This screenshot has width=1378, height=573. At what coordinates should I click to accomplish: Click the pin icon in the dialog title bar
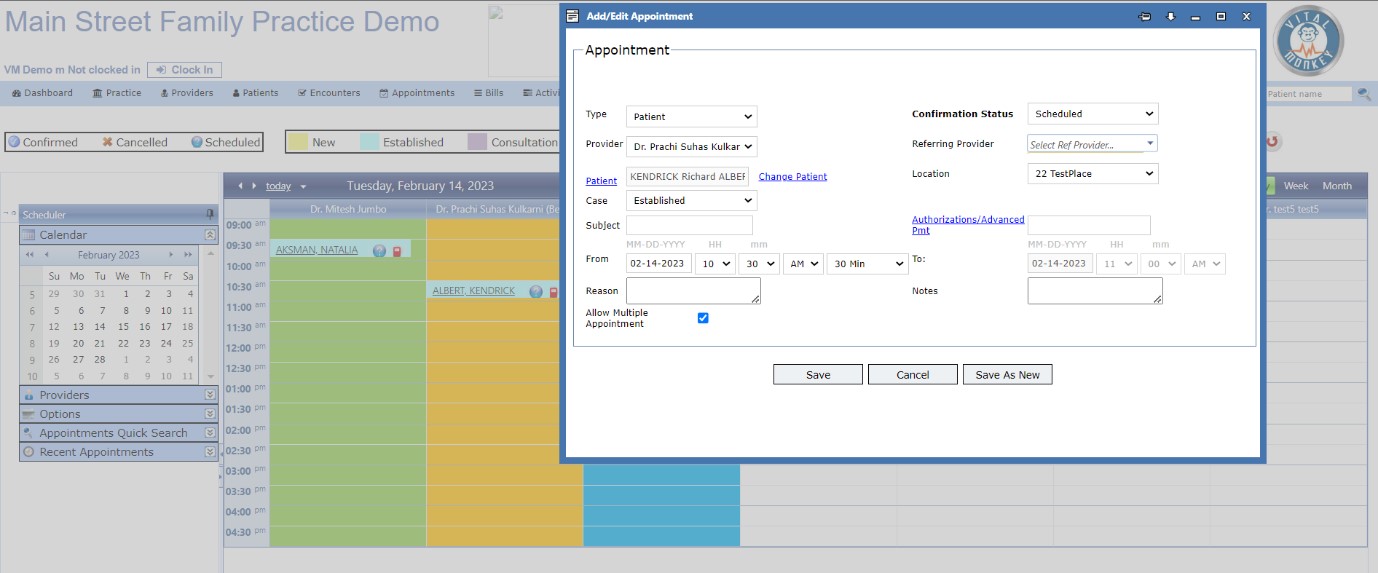click(x=1145, y=16)
